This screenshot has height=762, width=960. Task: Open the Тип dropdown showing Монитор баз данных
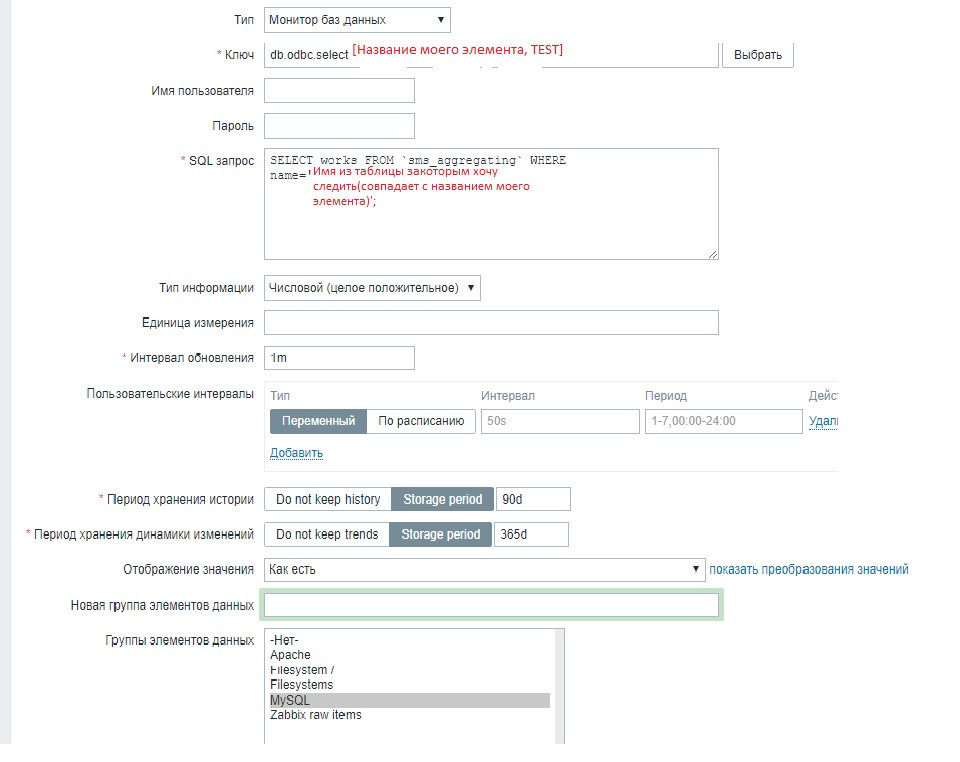pos(357,19)
